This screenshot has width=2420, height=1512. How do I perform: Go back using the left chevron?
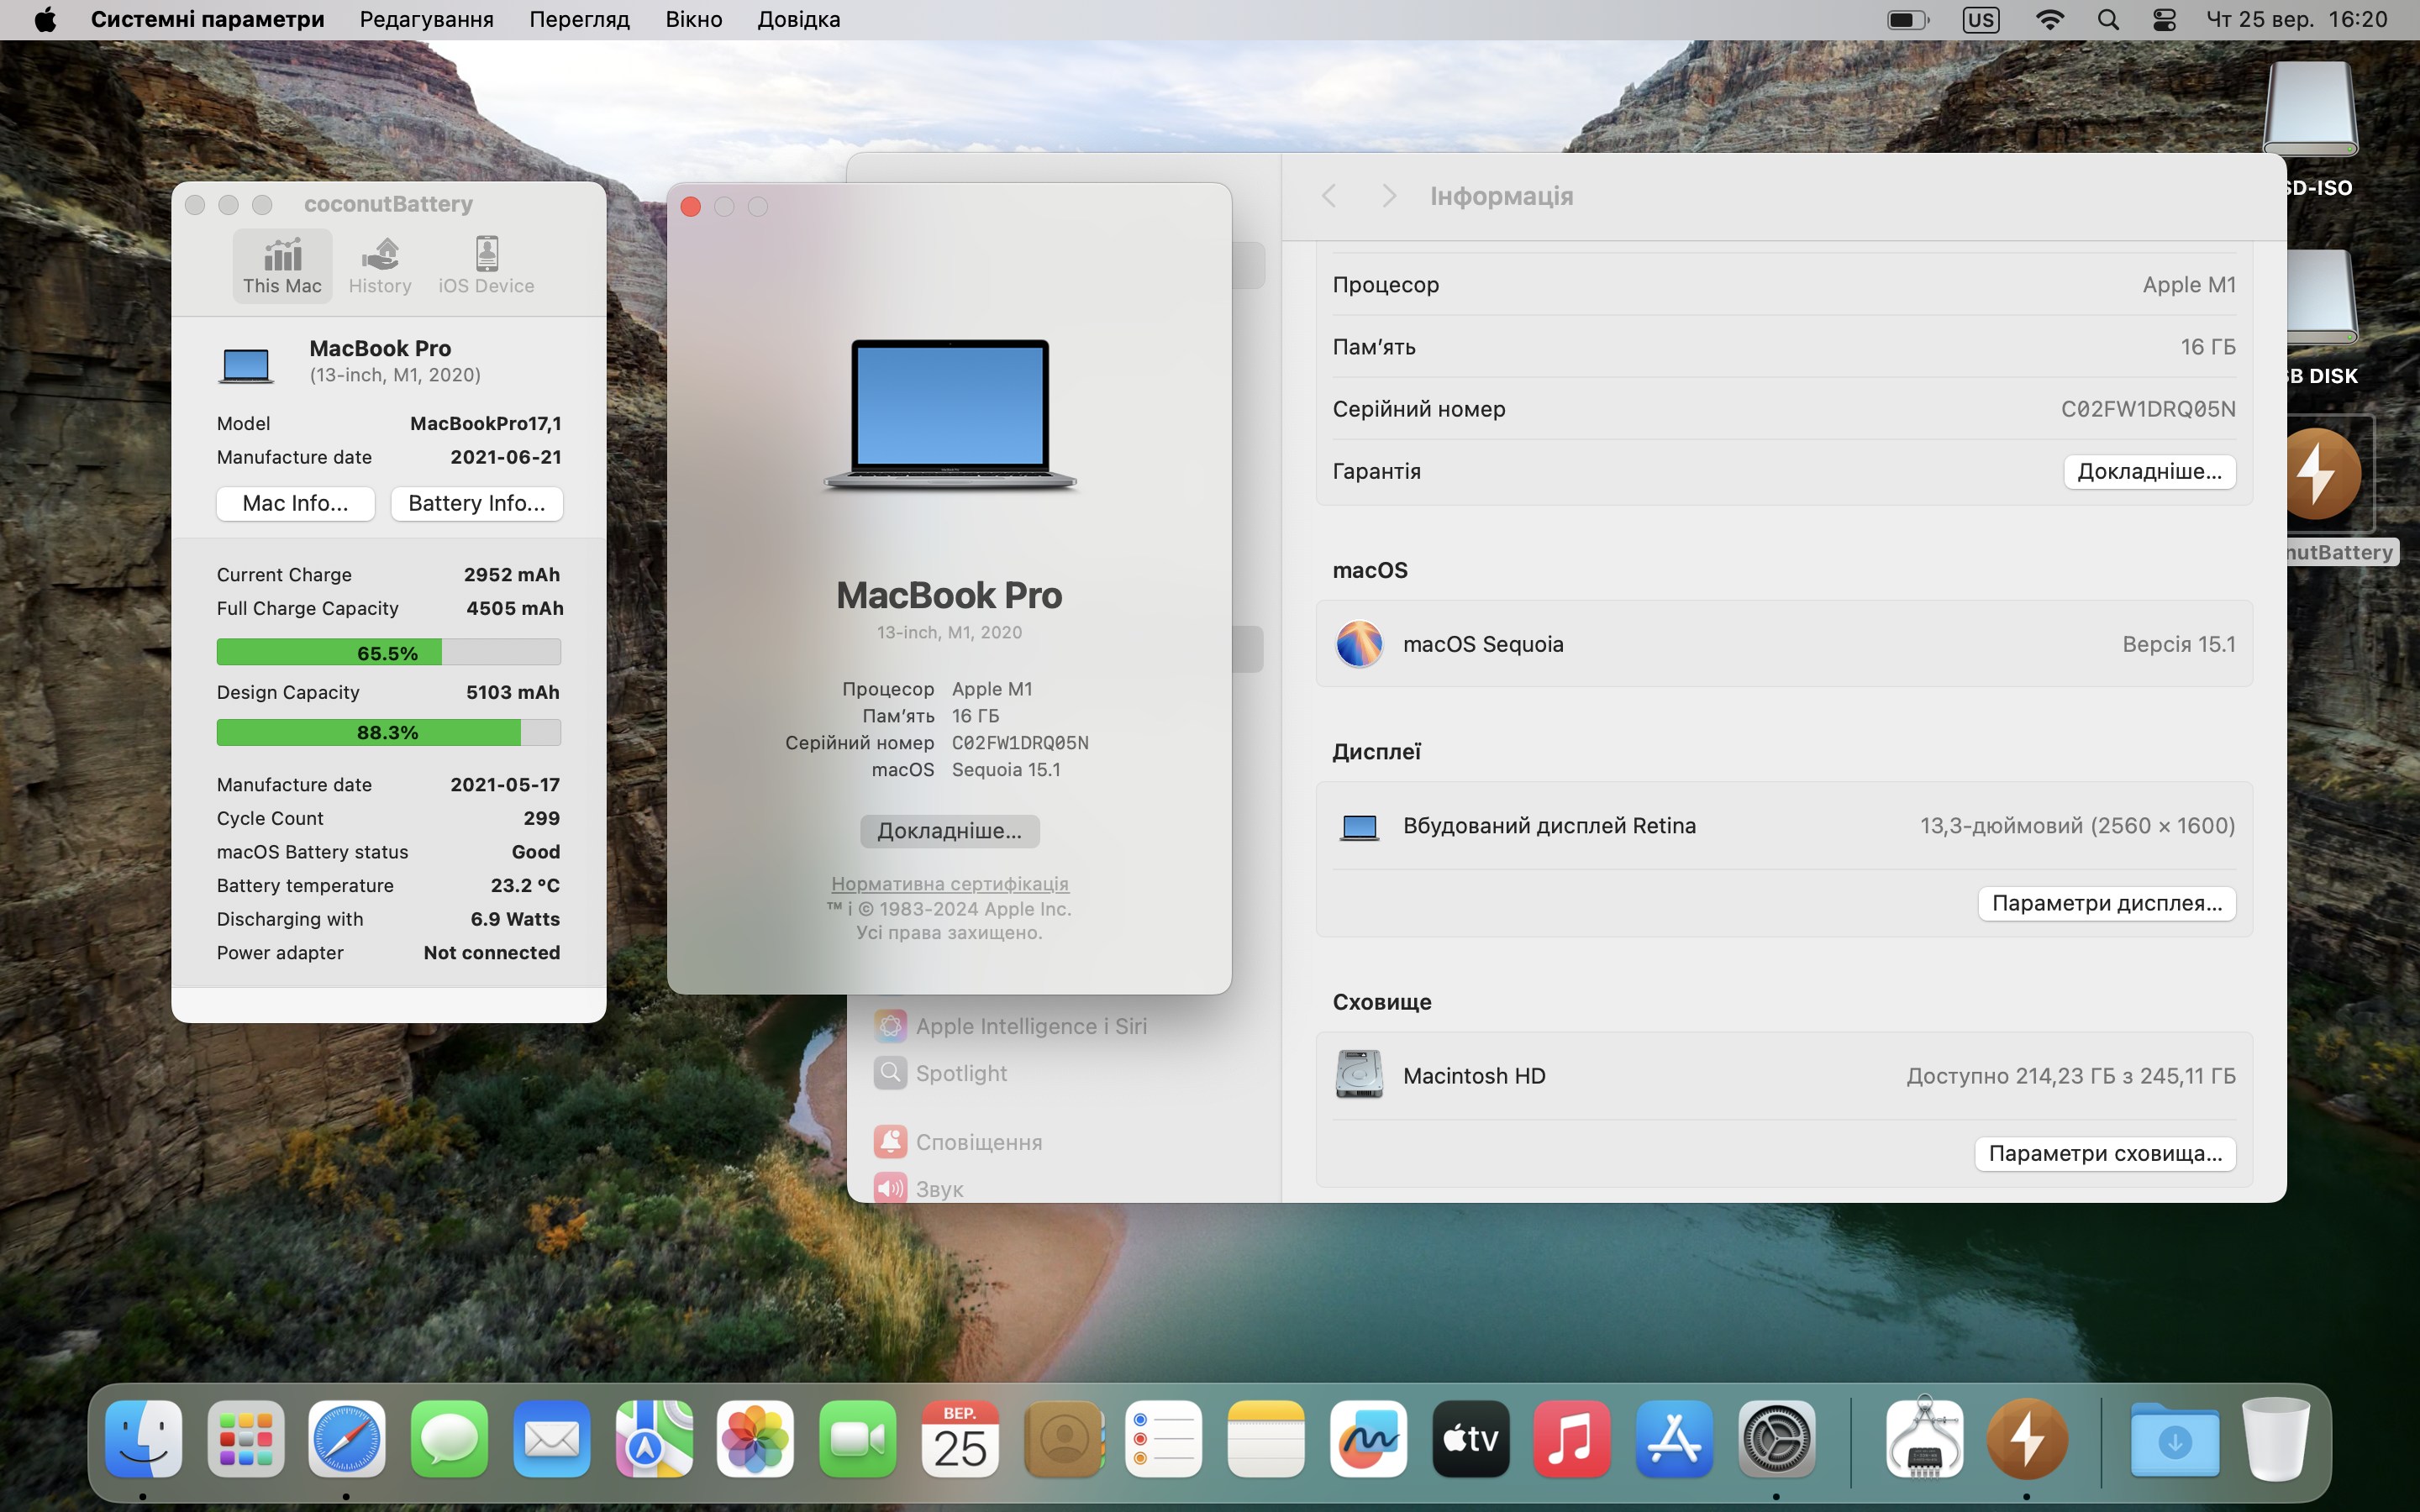pos(1328,196)
